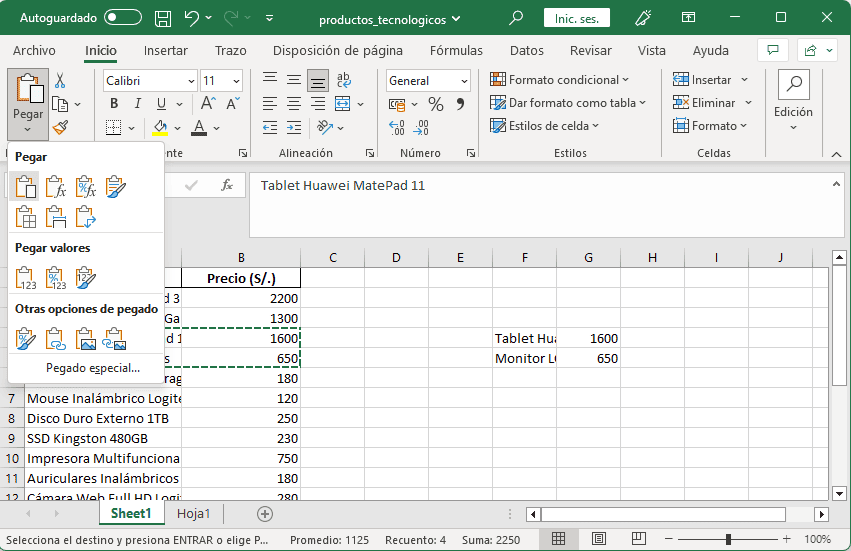
Task: Apply comma style format
Action: tap(460, 104)
